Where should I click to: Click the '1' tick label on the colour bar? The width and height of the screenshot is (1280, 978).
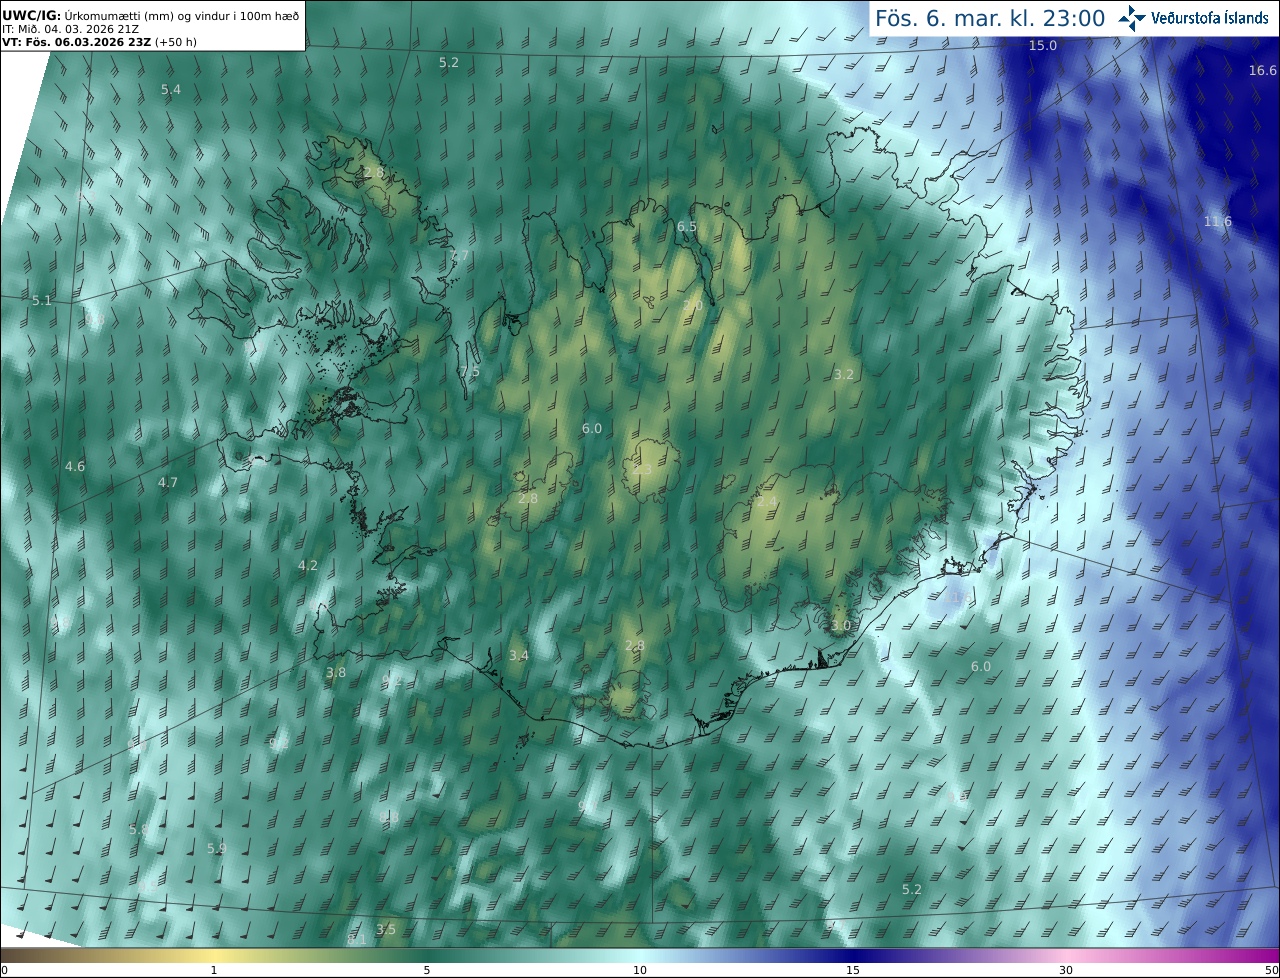[x=214, y=970]
